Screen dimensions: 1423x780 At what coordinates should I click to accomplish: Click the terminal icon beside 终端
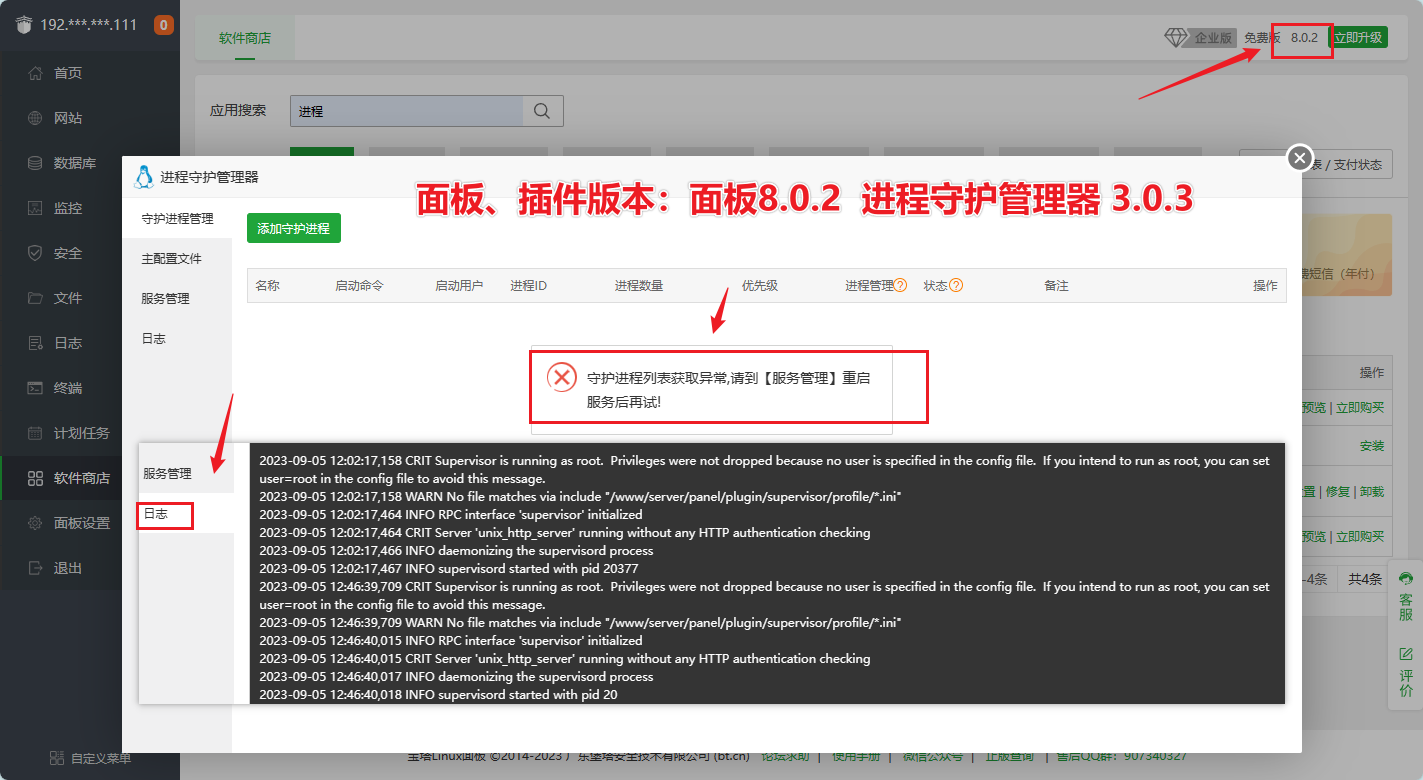[35, 388]
